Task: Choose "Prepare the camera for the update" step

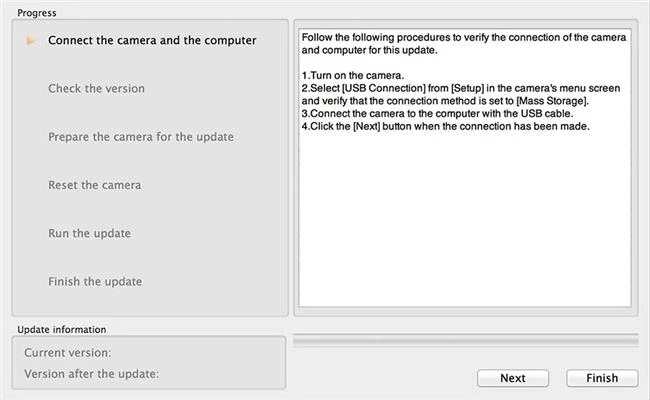Action: [x=141, y=137]
